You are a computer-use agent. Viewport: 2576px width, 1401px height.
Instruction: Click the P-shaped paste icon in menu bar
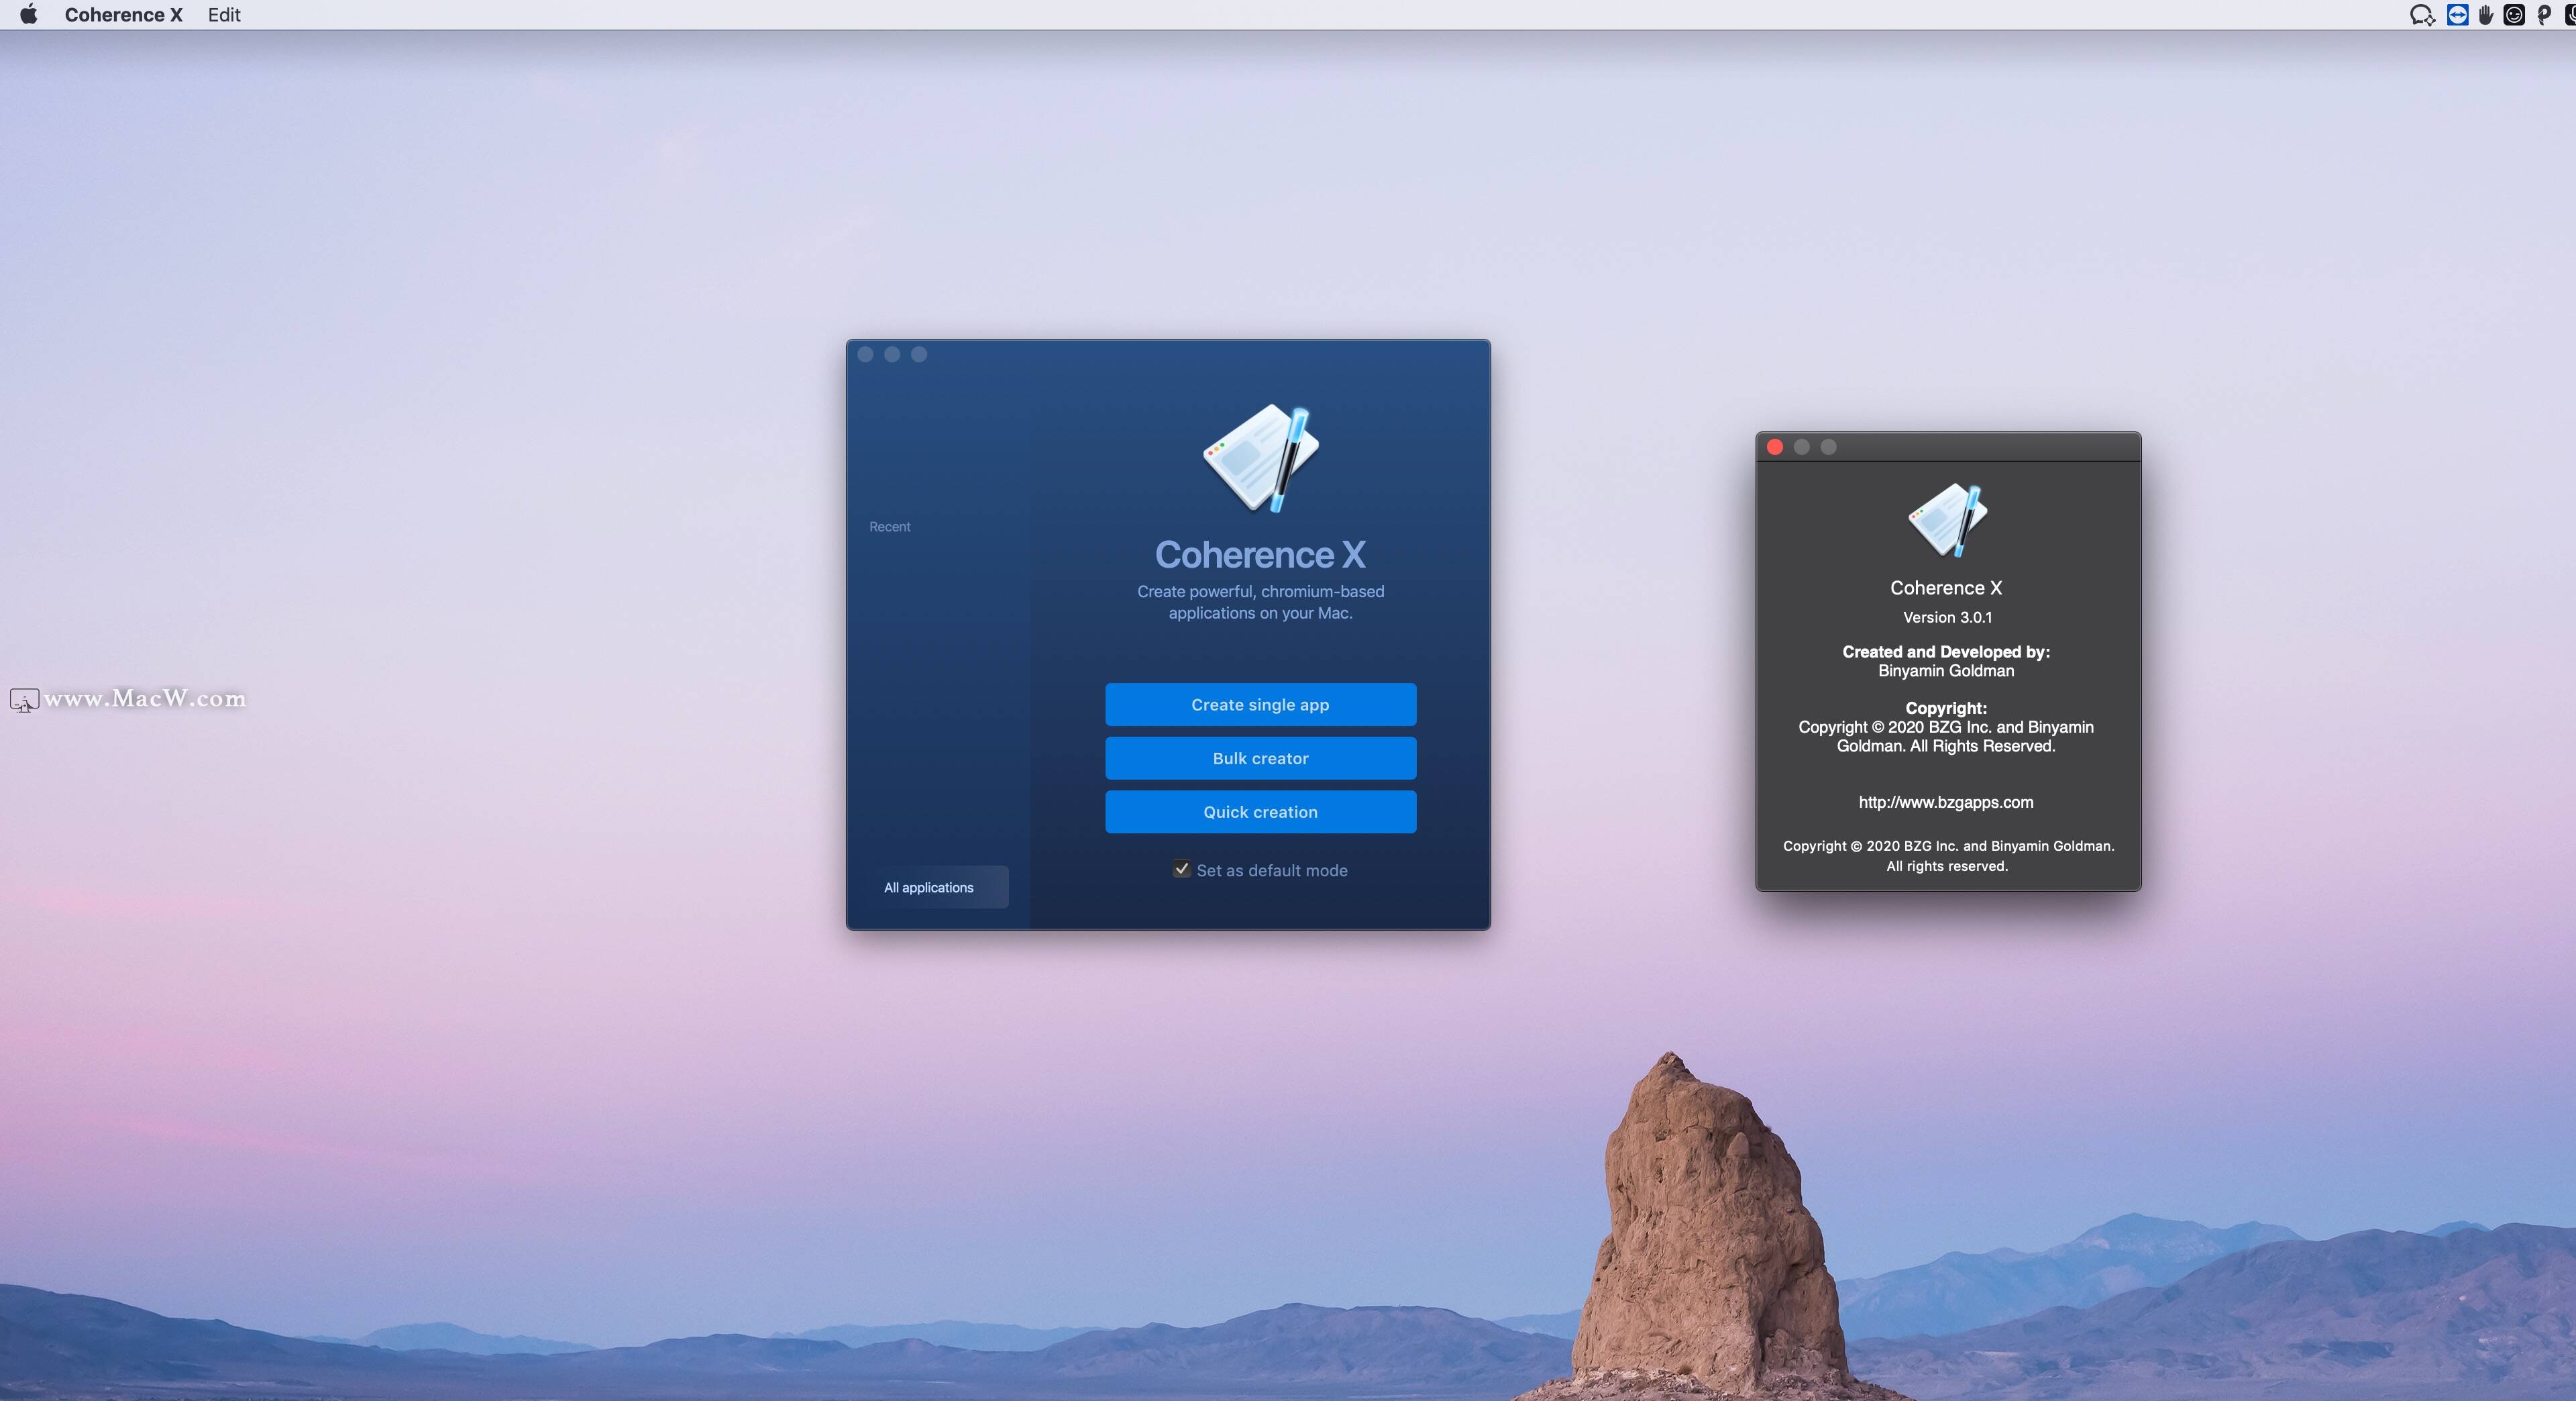tap(2544, 15)
